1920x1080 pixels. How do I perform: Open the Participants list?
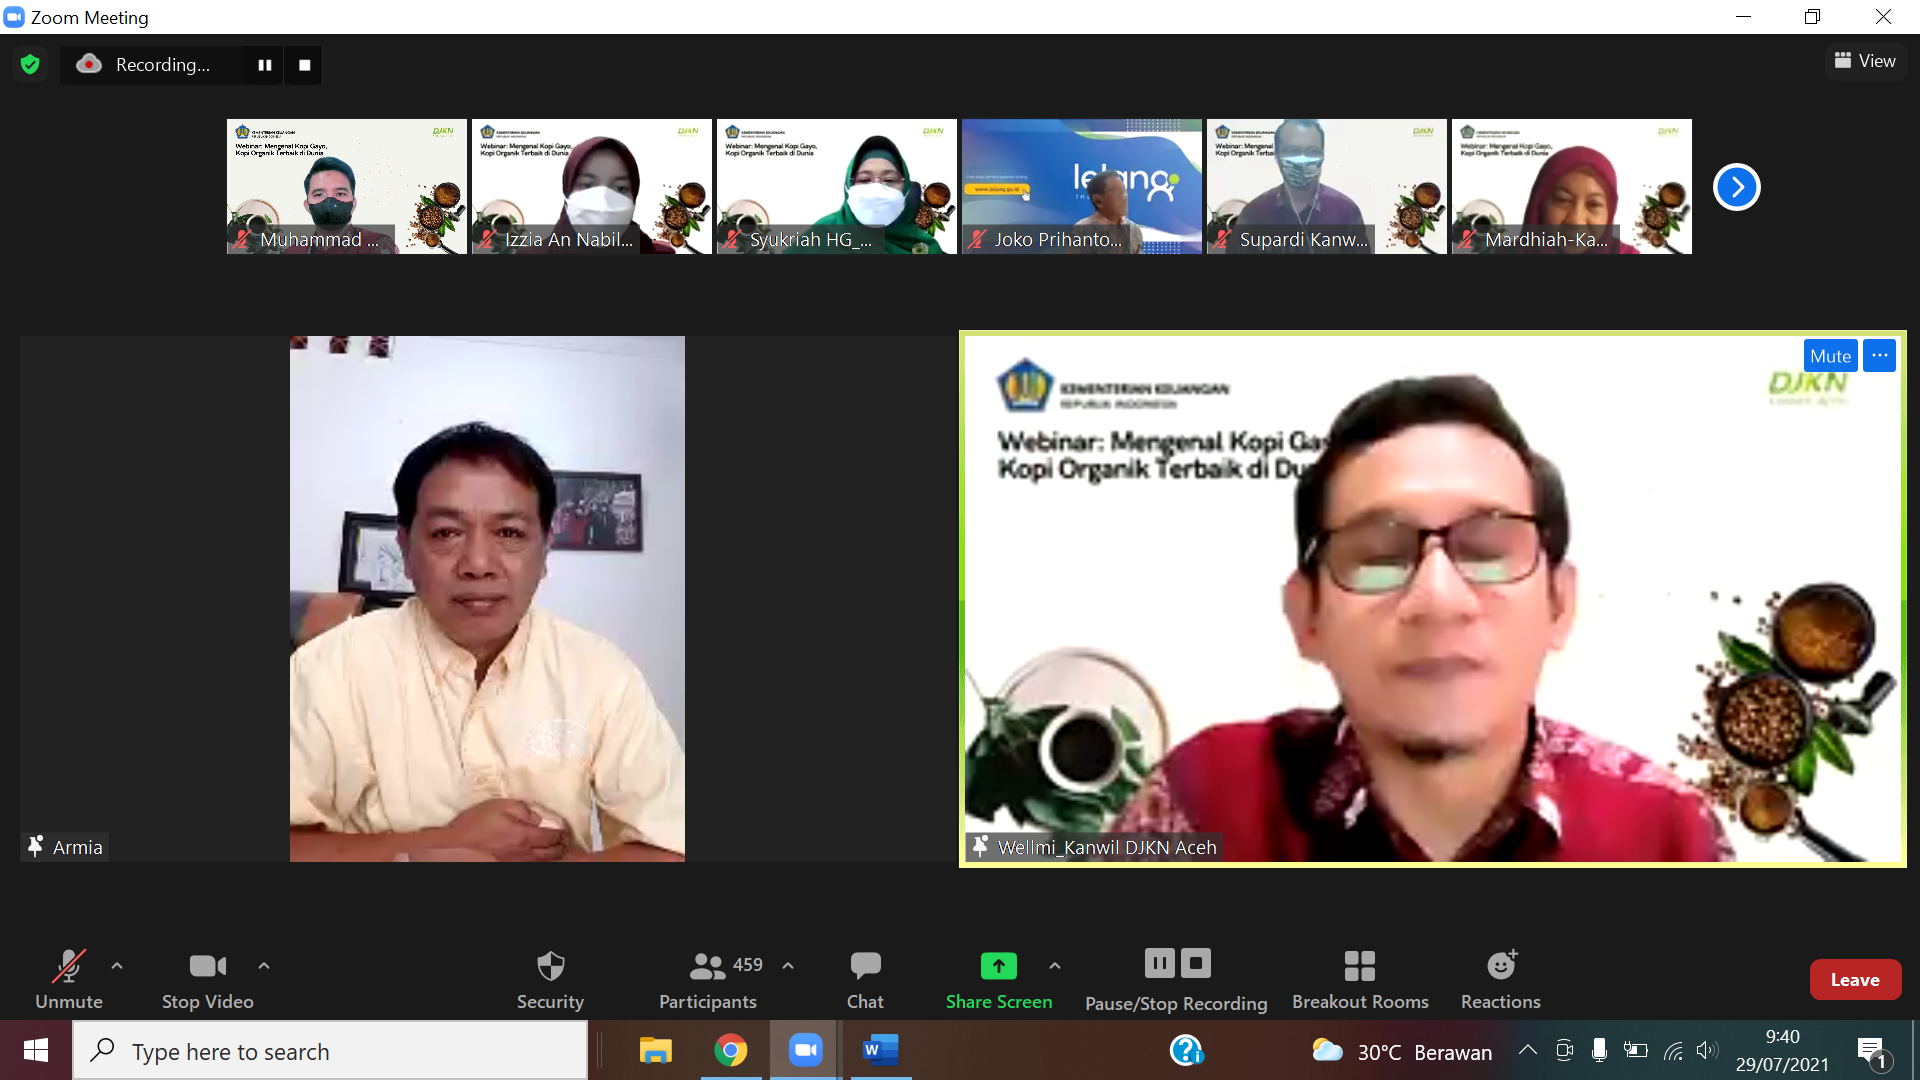(707, 967)
